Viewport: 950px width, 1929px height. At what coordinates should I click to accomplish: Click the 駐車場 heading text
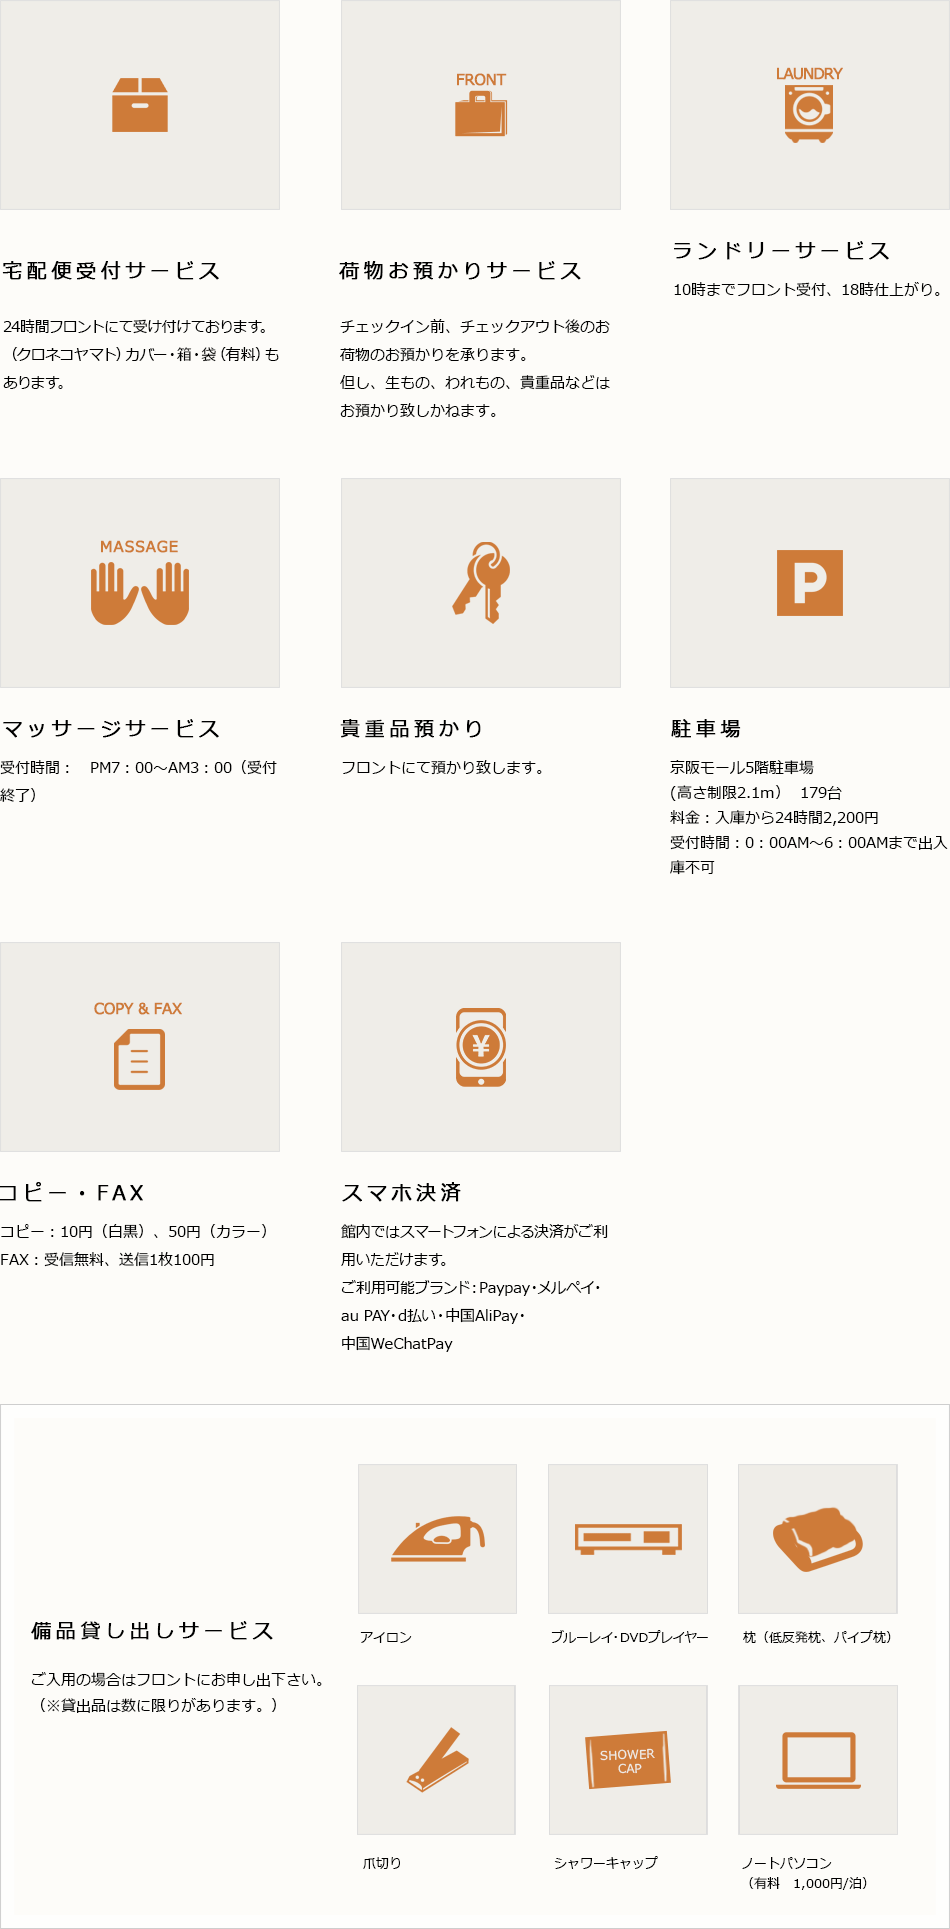706,729
